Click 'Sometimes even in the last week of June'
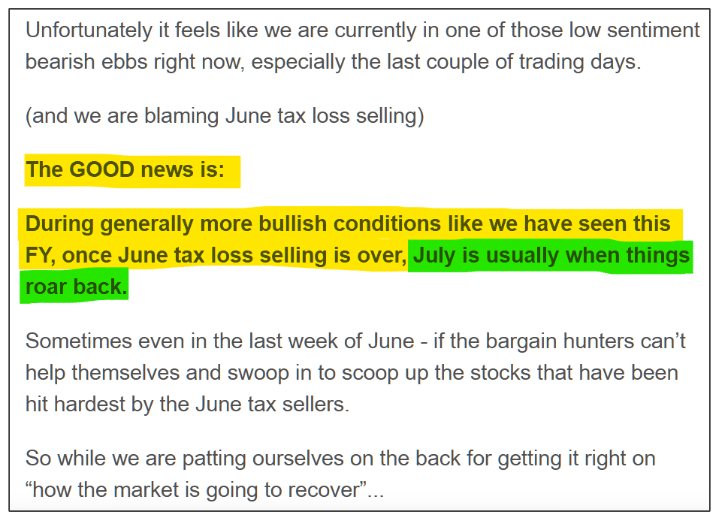 [x=220, y=341]
